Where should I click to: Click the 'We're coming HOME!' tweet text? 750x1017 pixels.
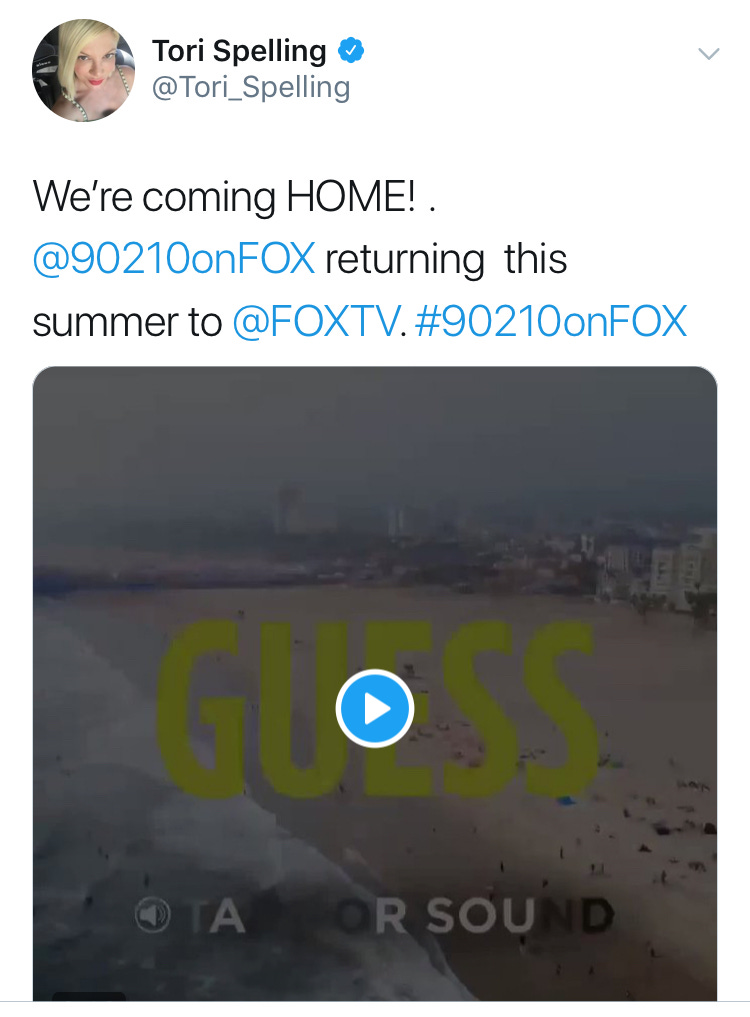(x=224, y=196)
